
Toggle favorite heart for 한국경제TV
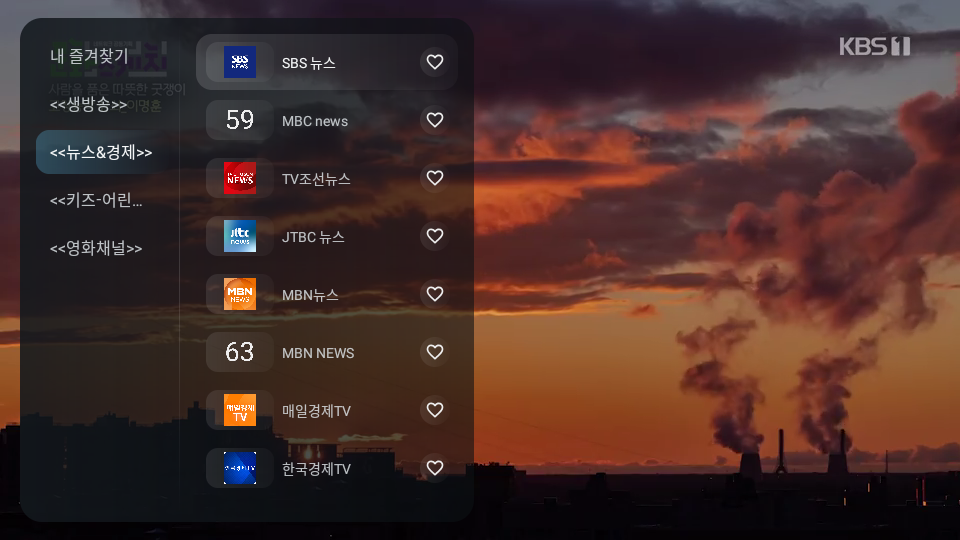(435, 468)
